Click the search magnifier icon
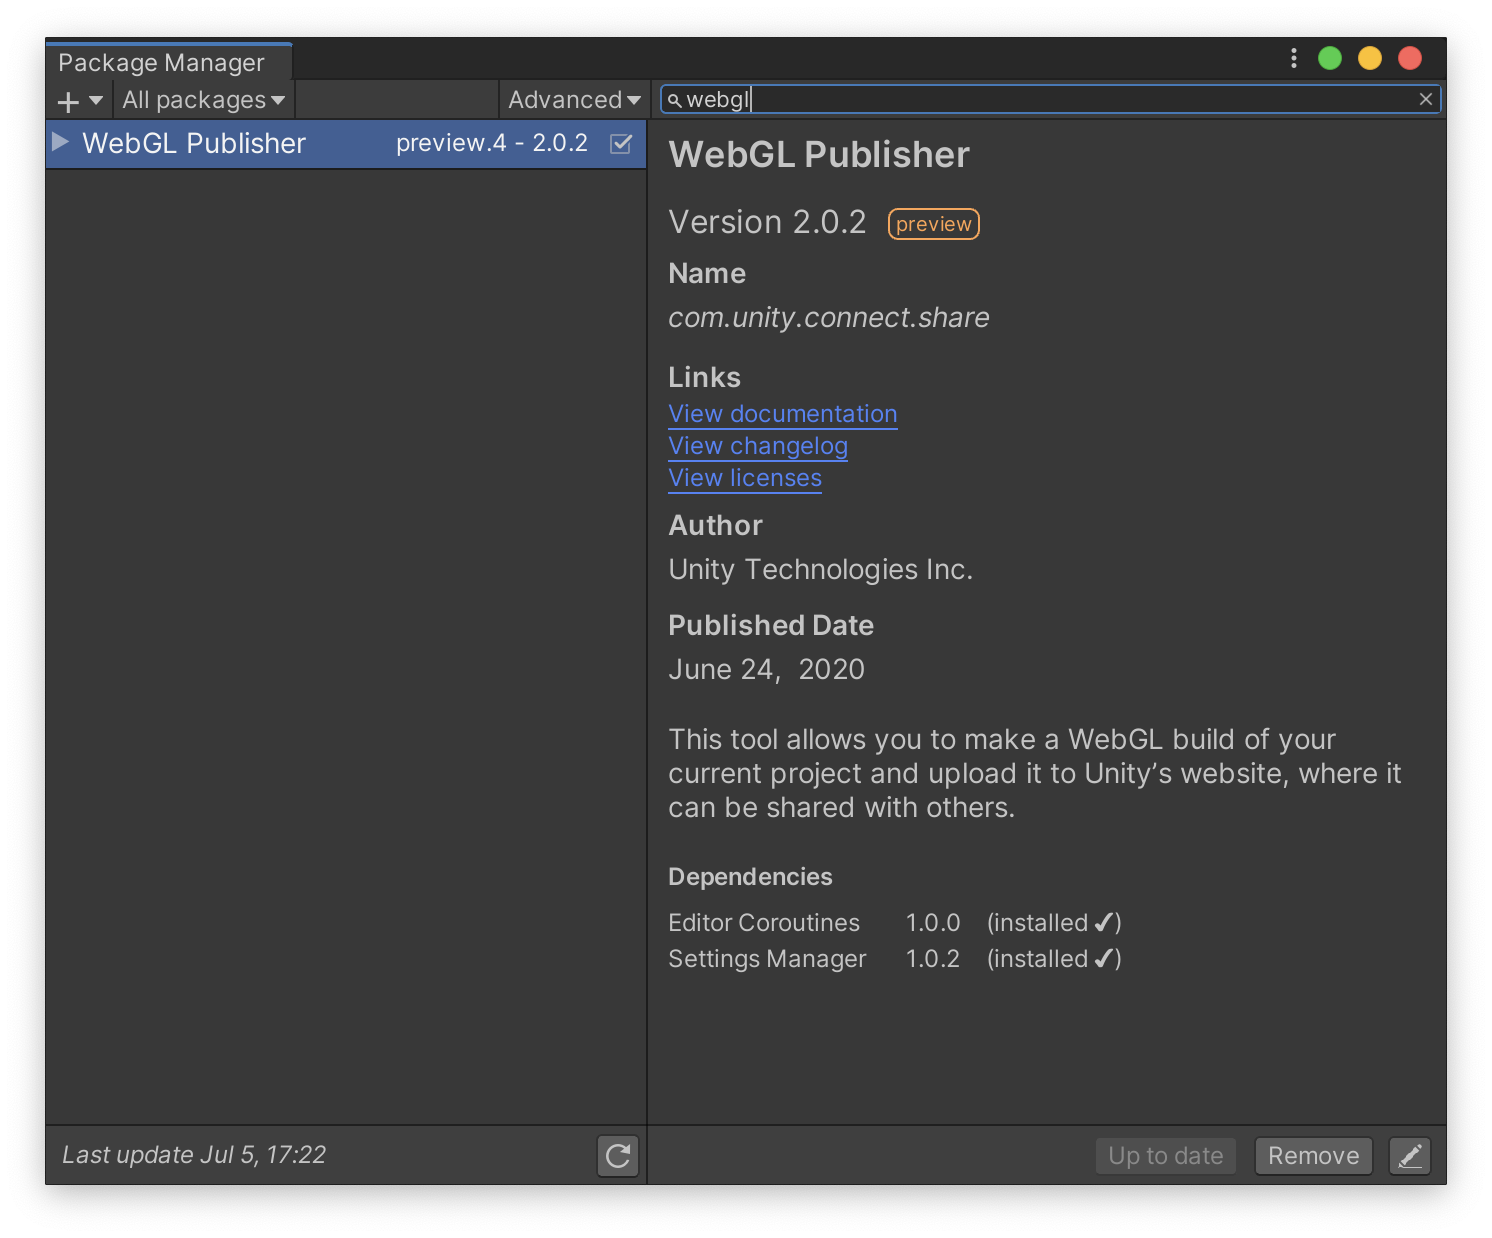 point(675,100)
